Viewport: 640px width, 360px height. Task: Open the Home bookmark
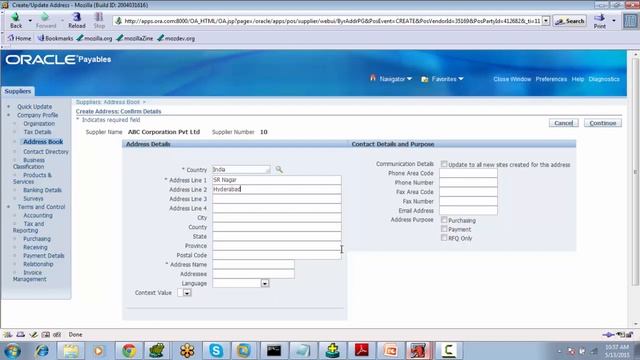pos(19,38)
